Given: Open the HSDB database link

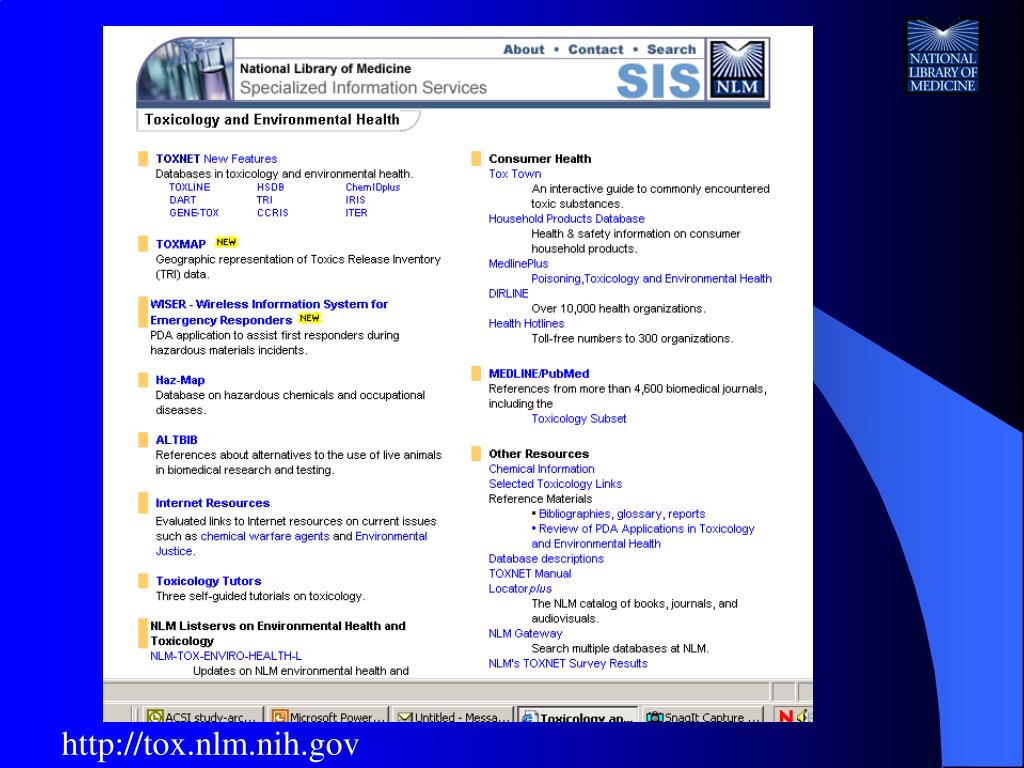Looking at the screenshot, I should point(270,187).
